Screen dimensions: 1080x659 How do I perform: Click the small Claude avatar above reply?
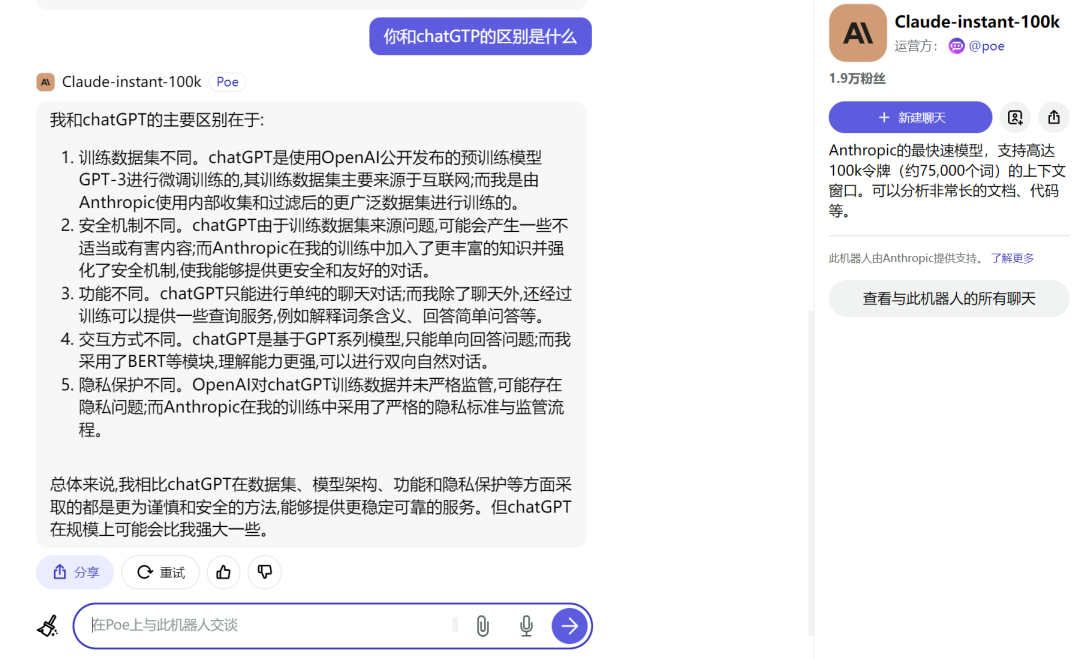pos(45,82)
